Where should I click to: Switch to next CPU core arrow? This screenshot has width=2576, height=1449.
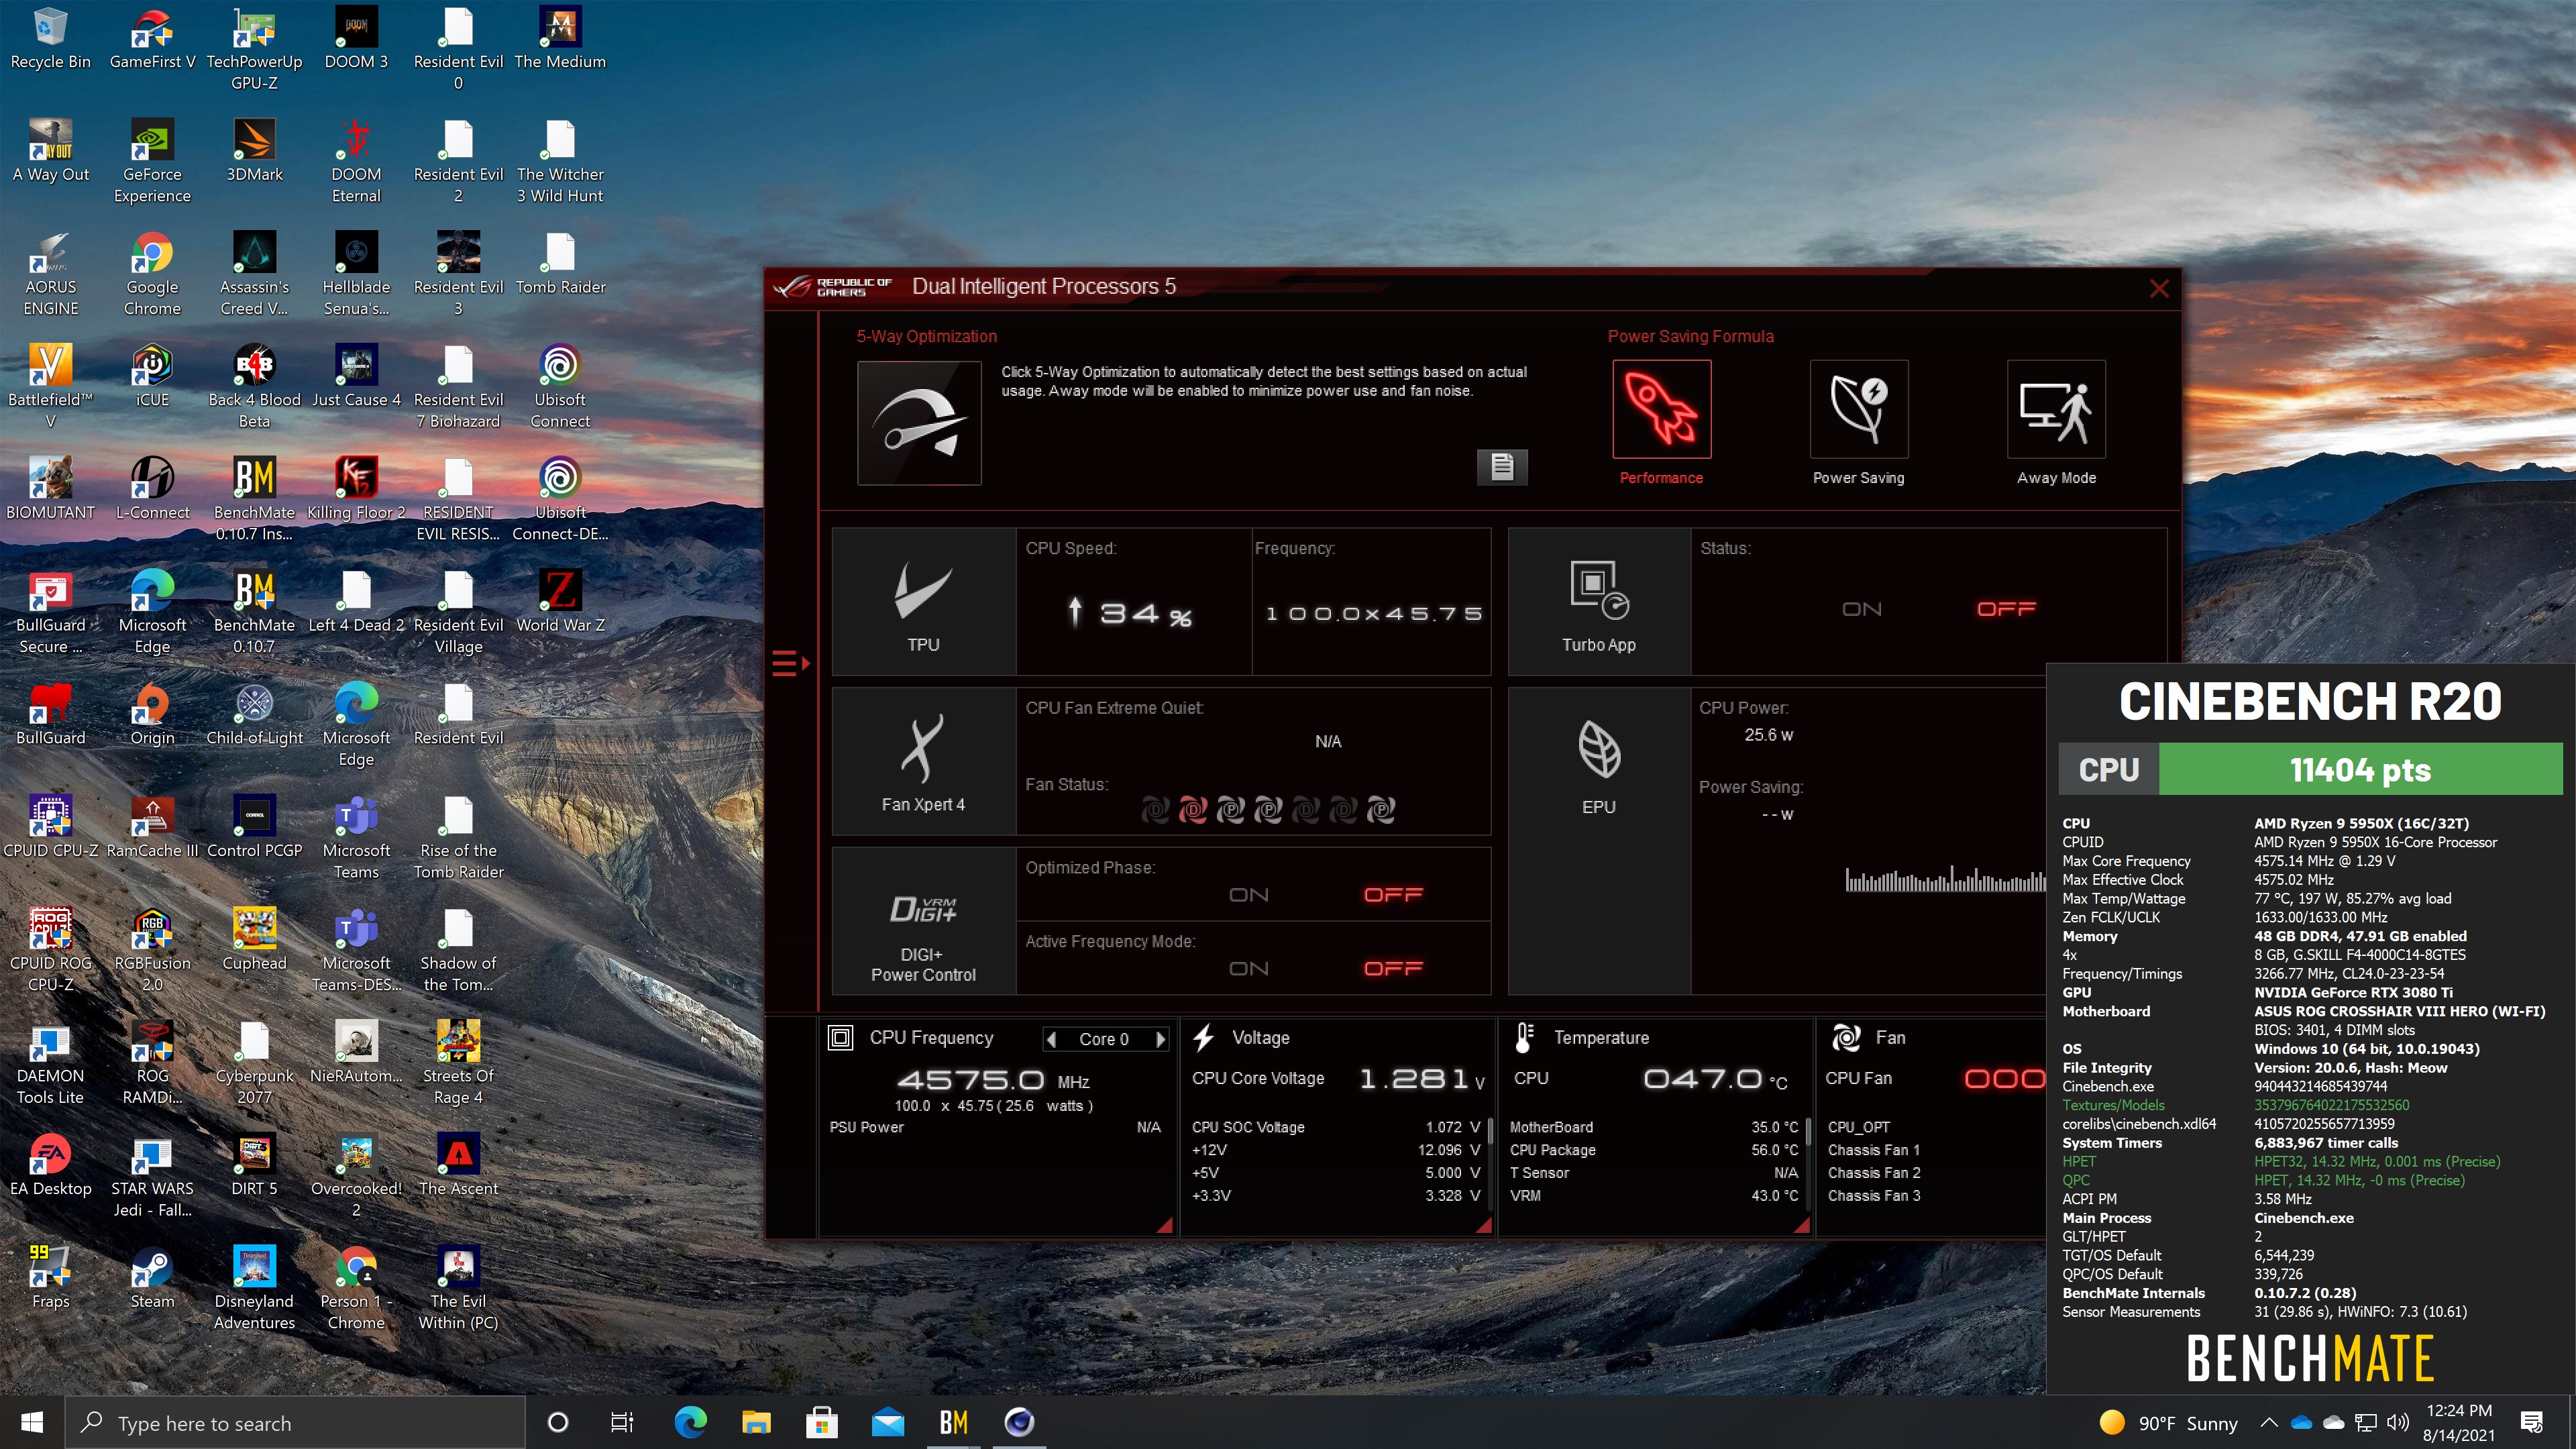[x=1160, y=1039]
